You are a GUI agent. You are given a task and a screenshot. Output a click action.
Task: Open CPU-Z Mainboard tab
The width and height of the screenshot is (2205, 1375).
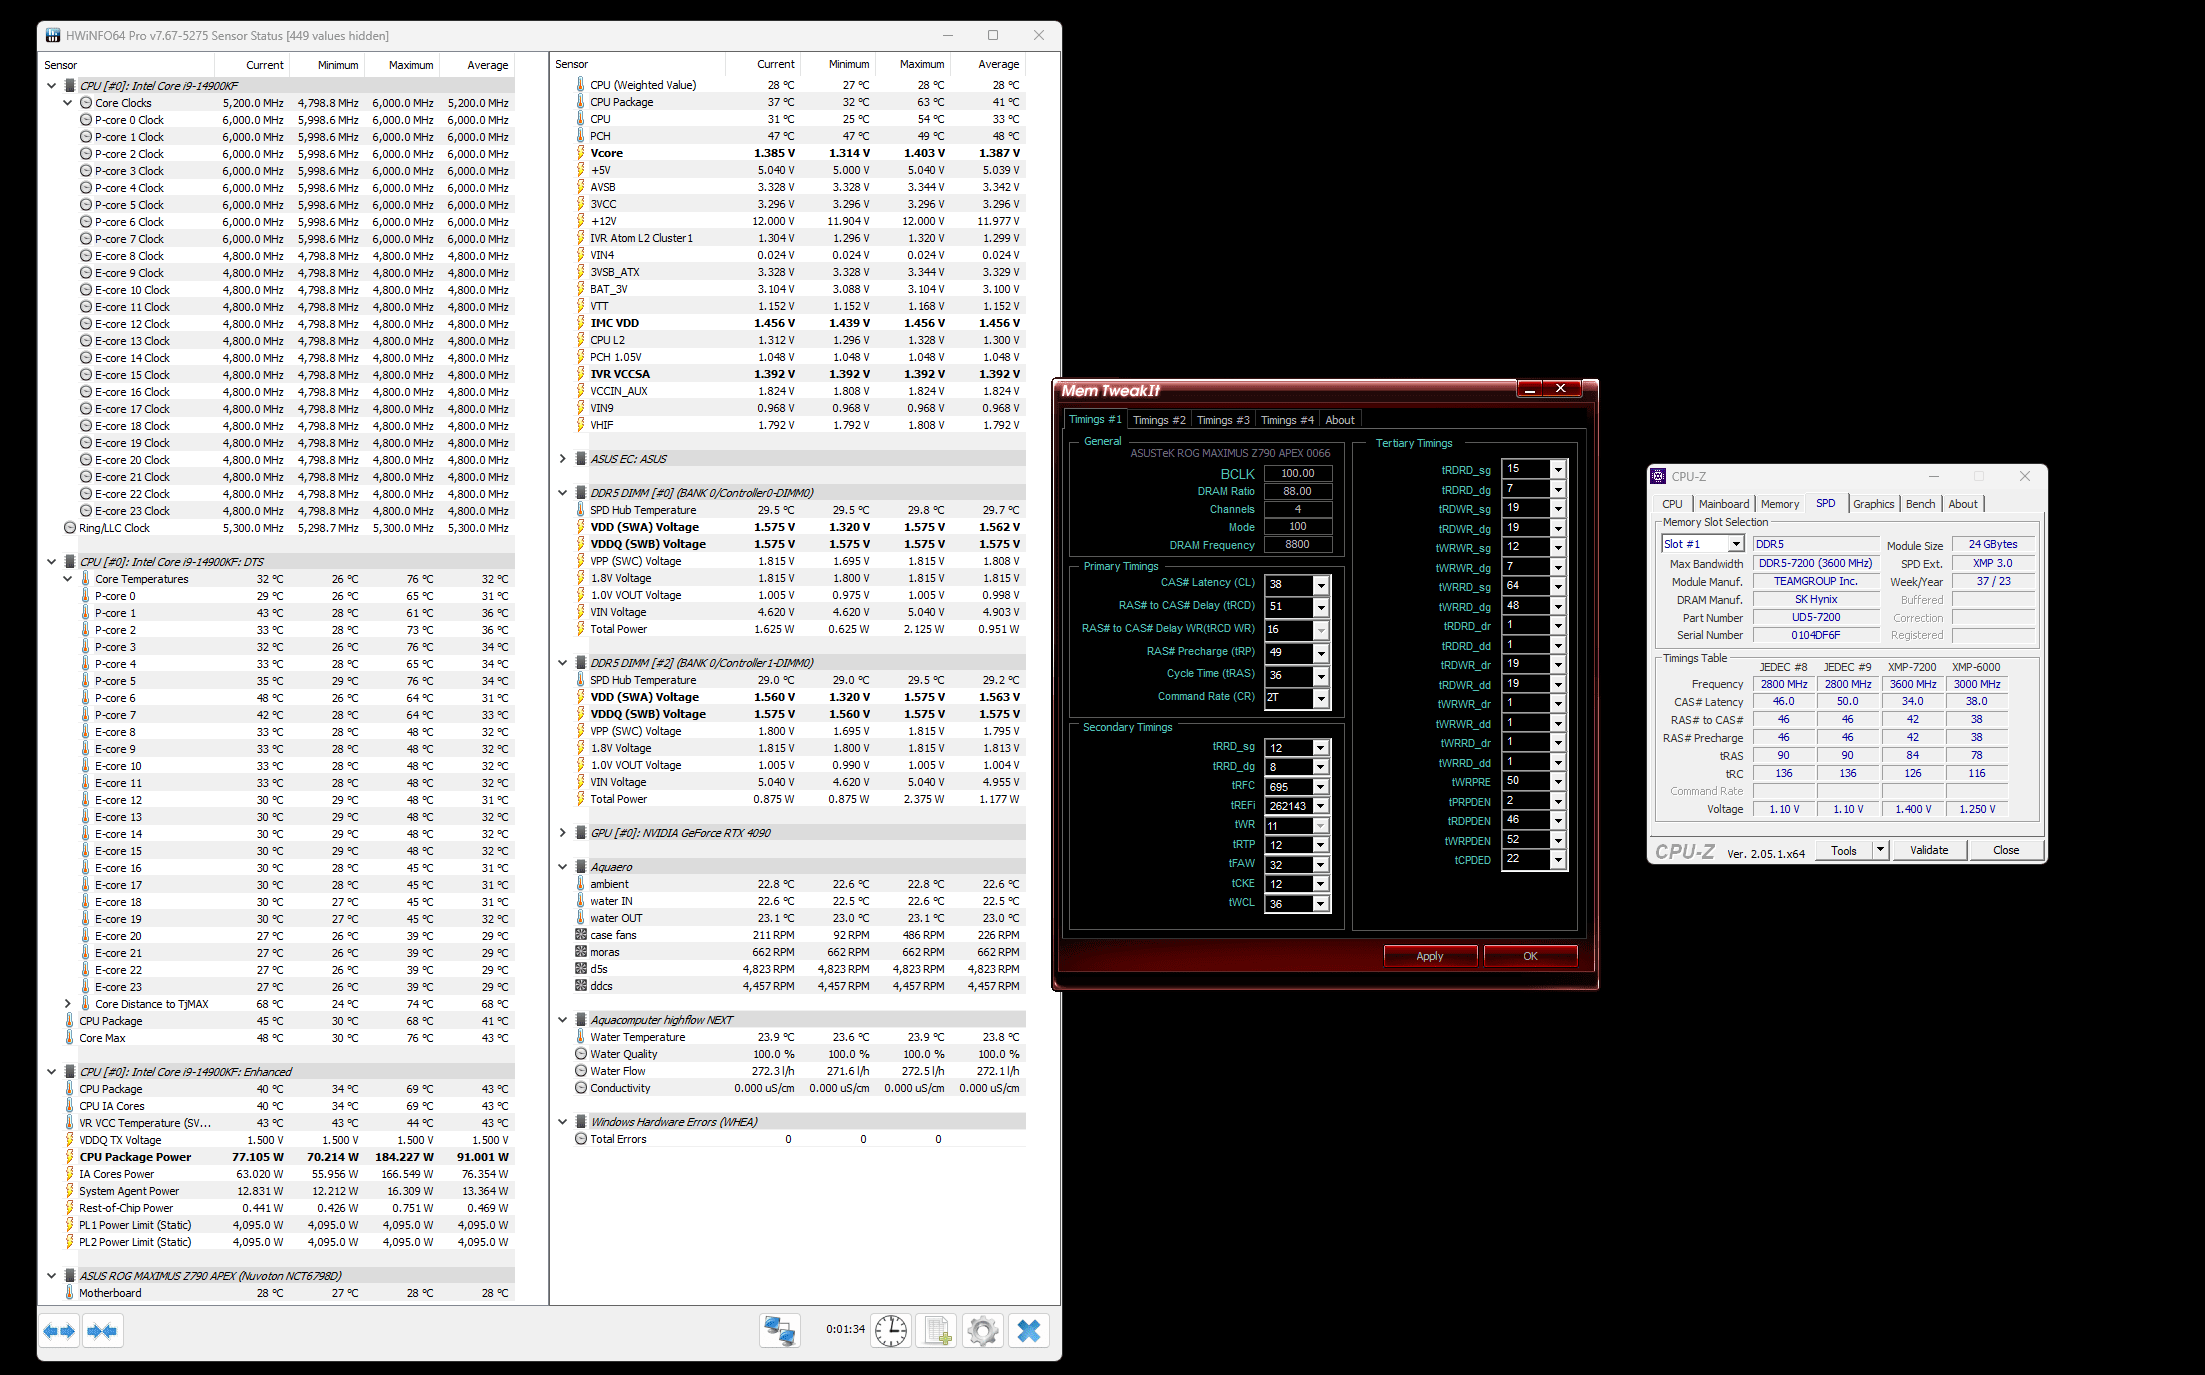[1724, 504]
